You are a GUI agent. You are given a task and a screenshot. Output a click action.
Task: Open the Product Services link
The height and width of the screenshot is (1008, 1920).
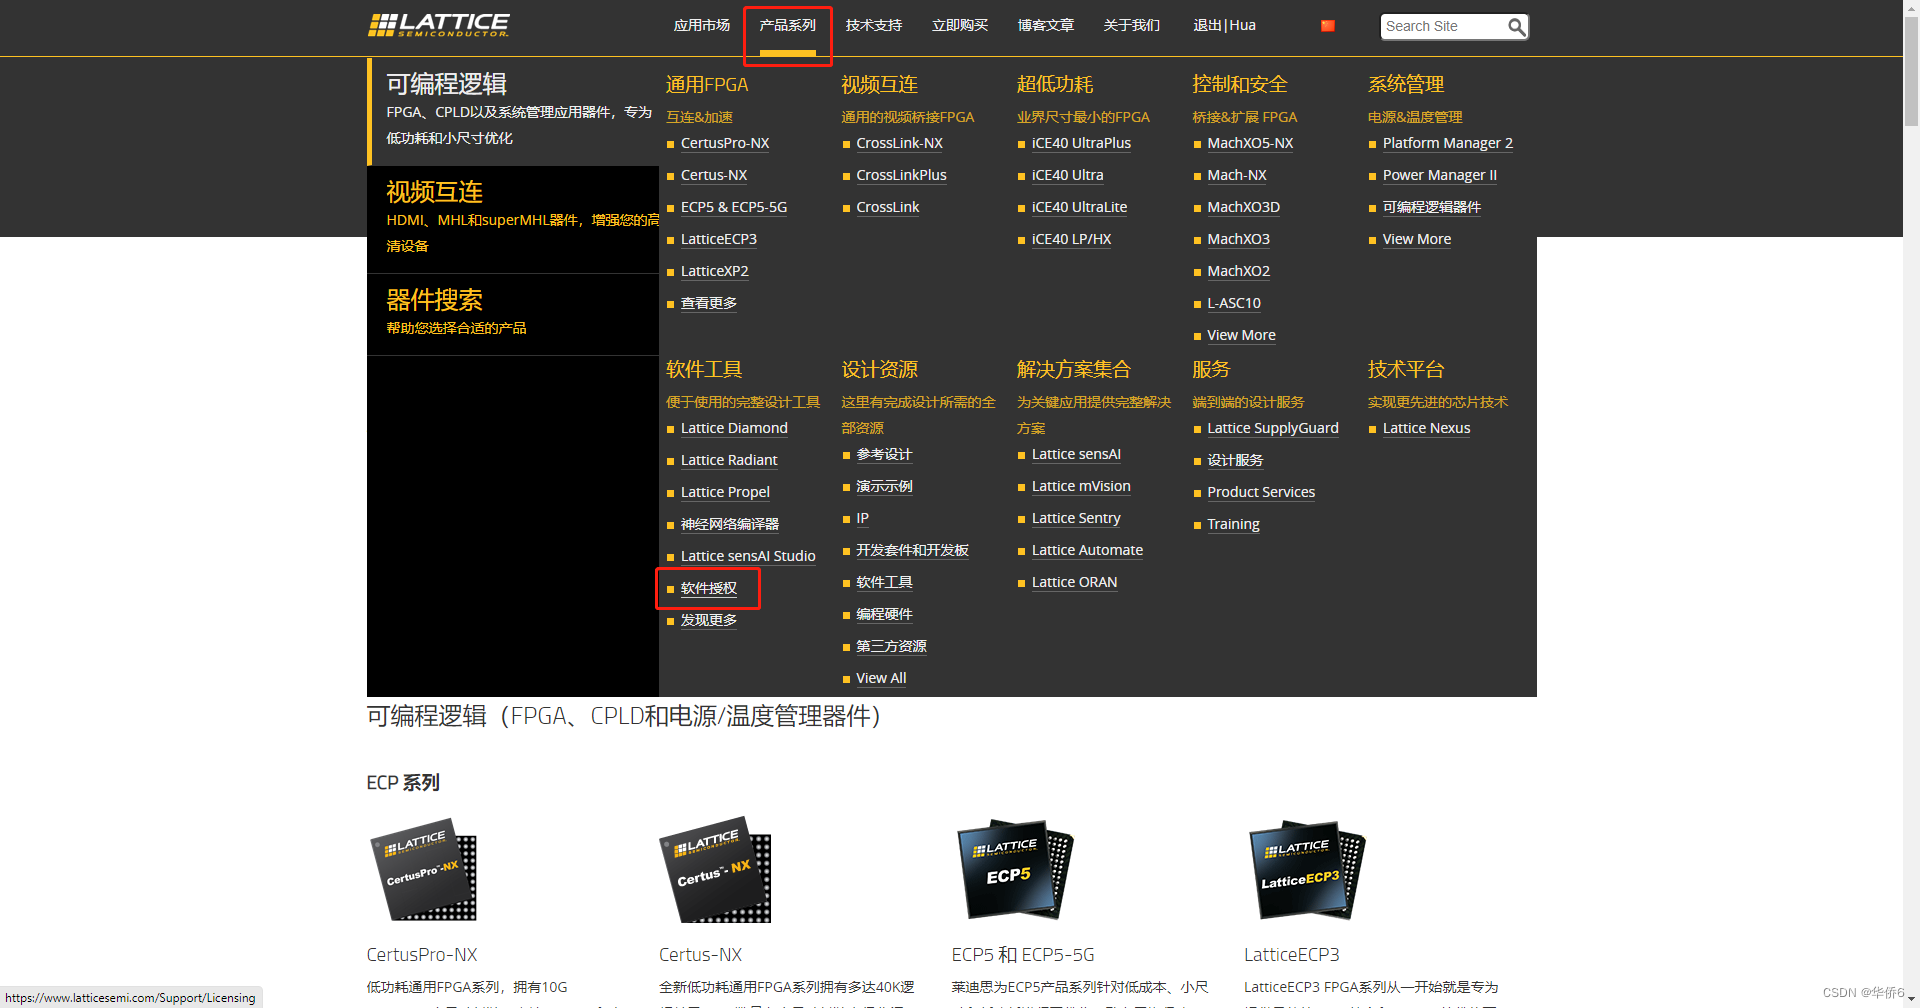1261,493
